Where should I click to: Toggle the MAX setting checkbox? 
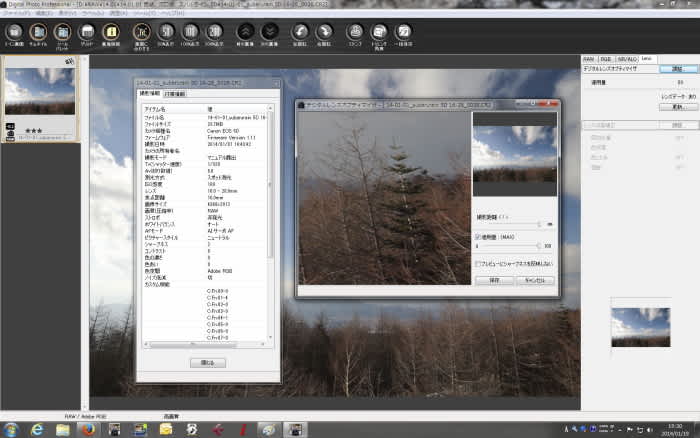pos(478,237)
